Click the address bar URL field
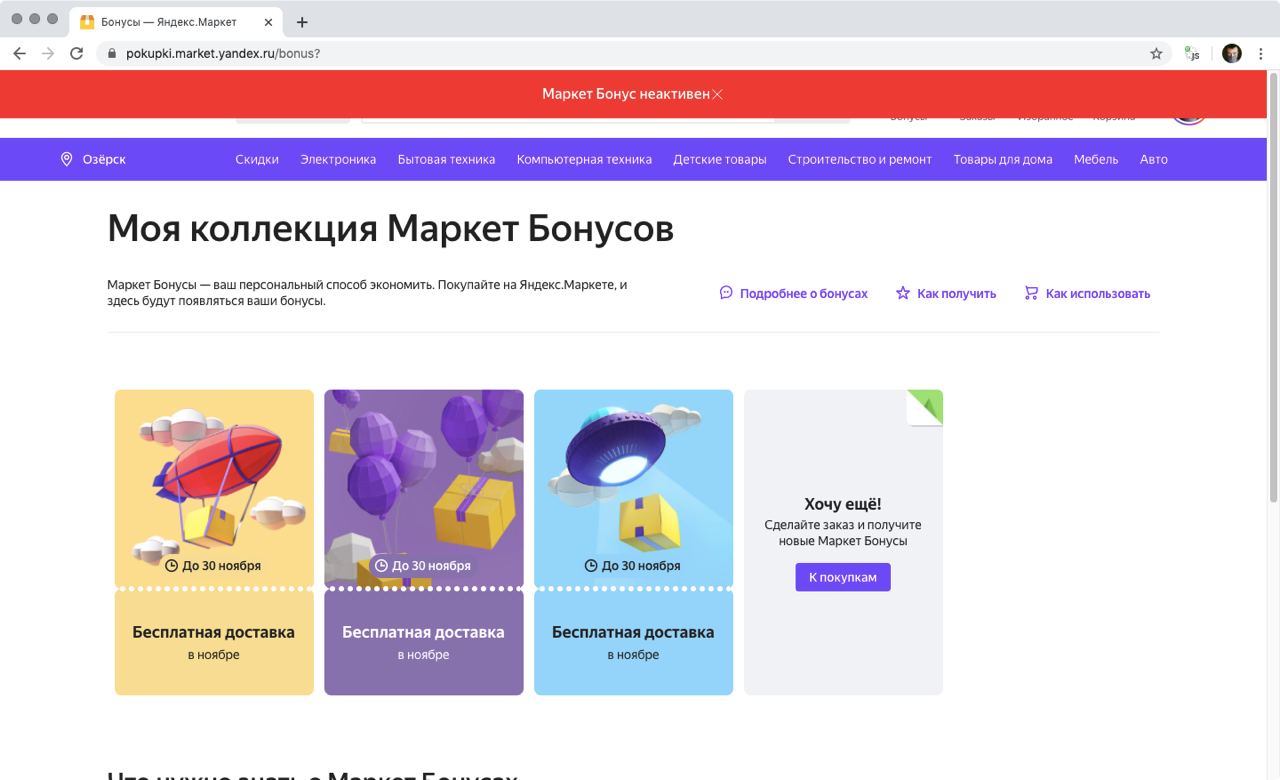Viewport: 1280px width, 780px height. [x=635, y=53]
